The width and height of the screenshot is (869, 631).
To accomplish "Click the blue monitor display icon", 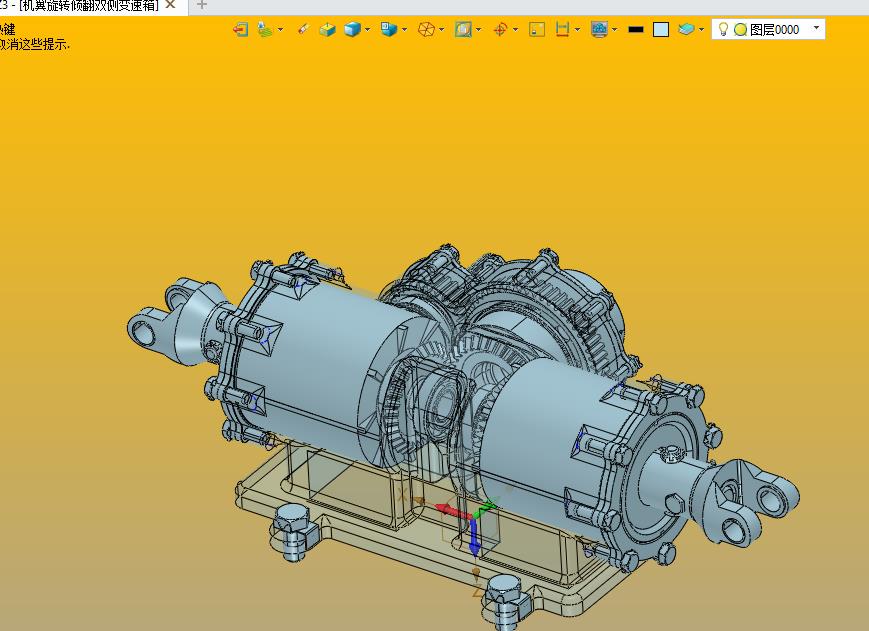I will (599, 29).
